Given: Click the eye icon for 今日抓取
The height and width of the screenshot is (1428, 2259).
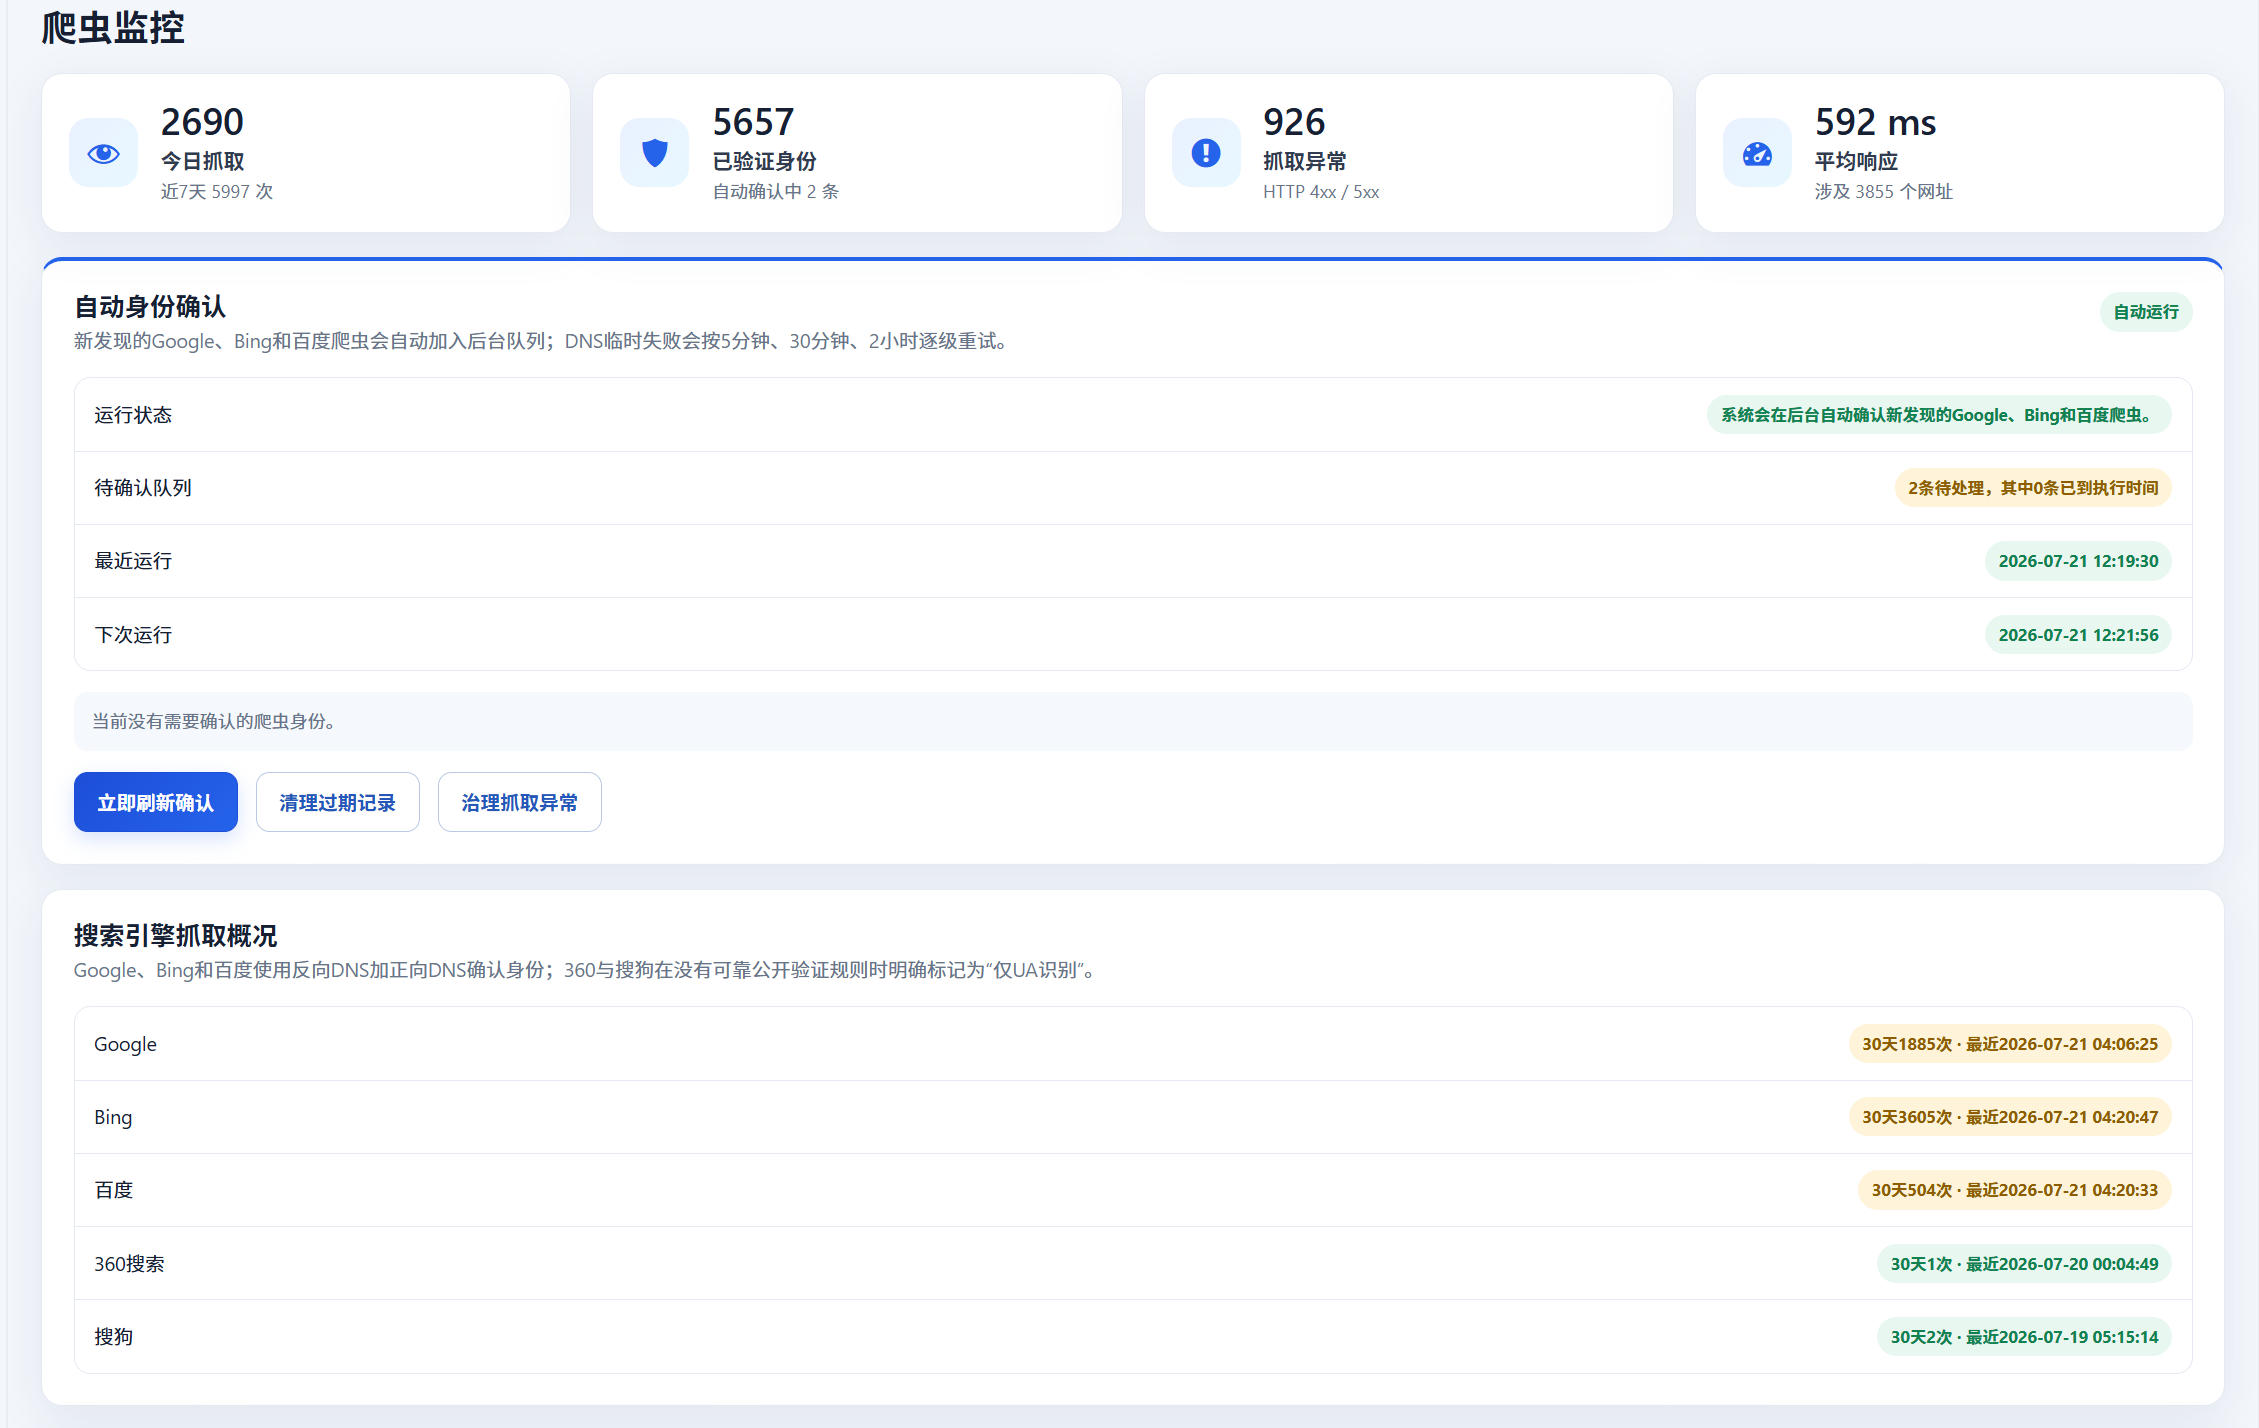Looking at the screenshot, I should coord(103,153).
